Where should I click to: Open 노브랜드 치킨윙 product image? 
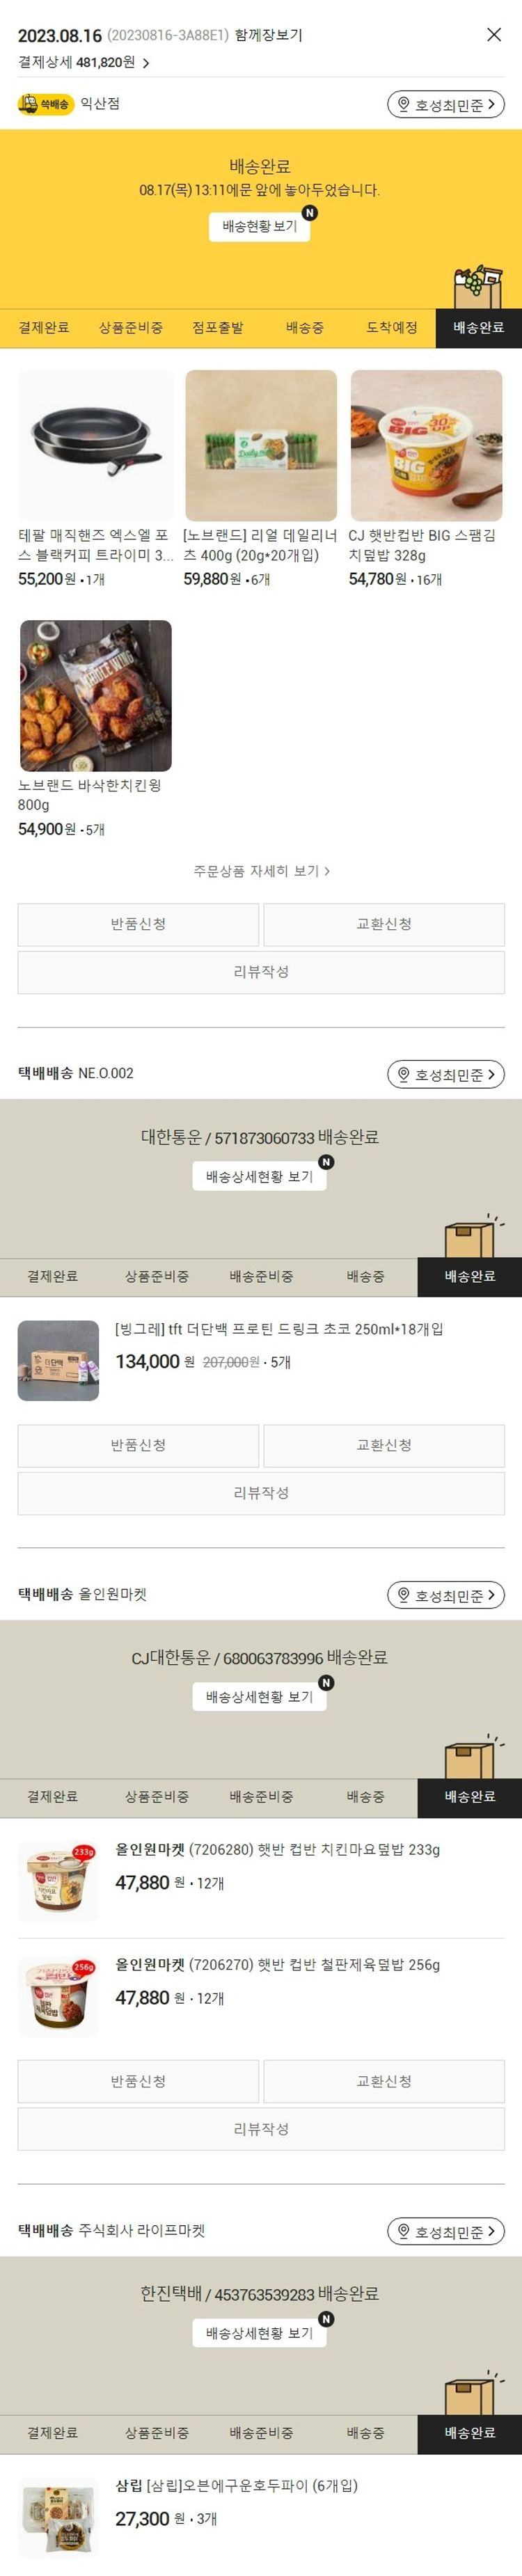click(96, 695)
